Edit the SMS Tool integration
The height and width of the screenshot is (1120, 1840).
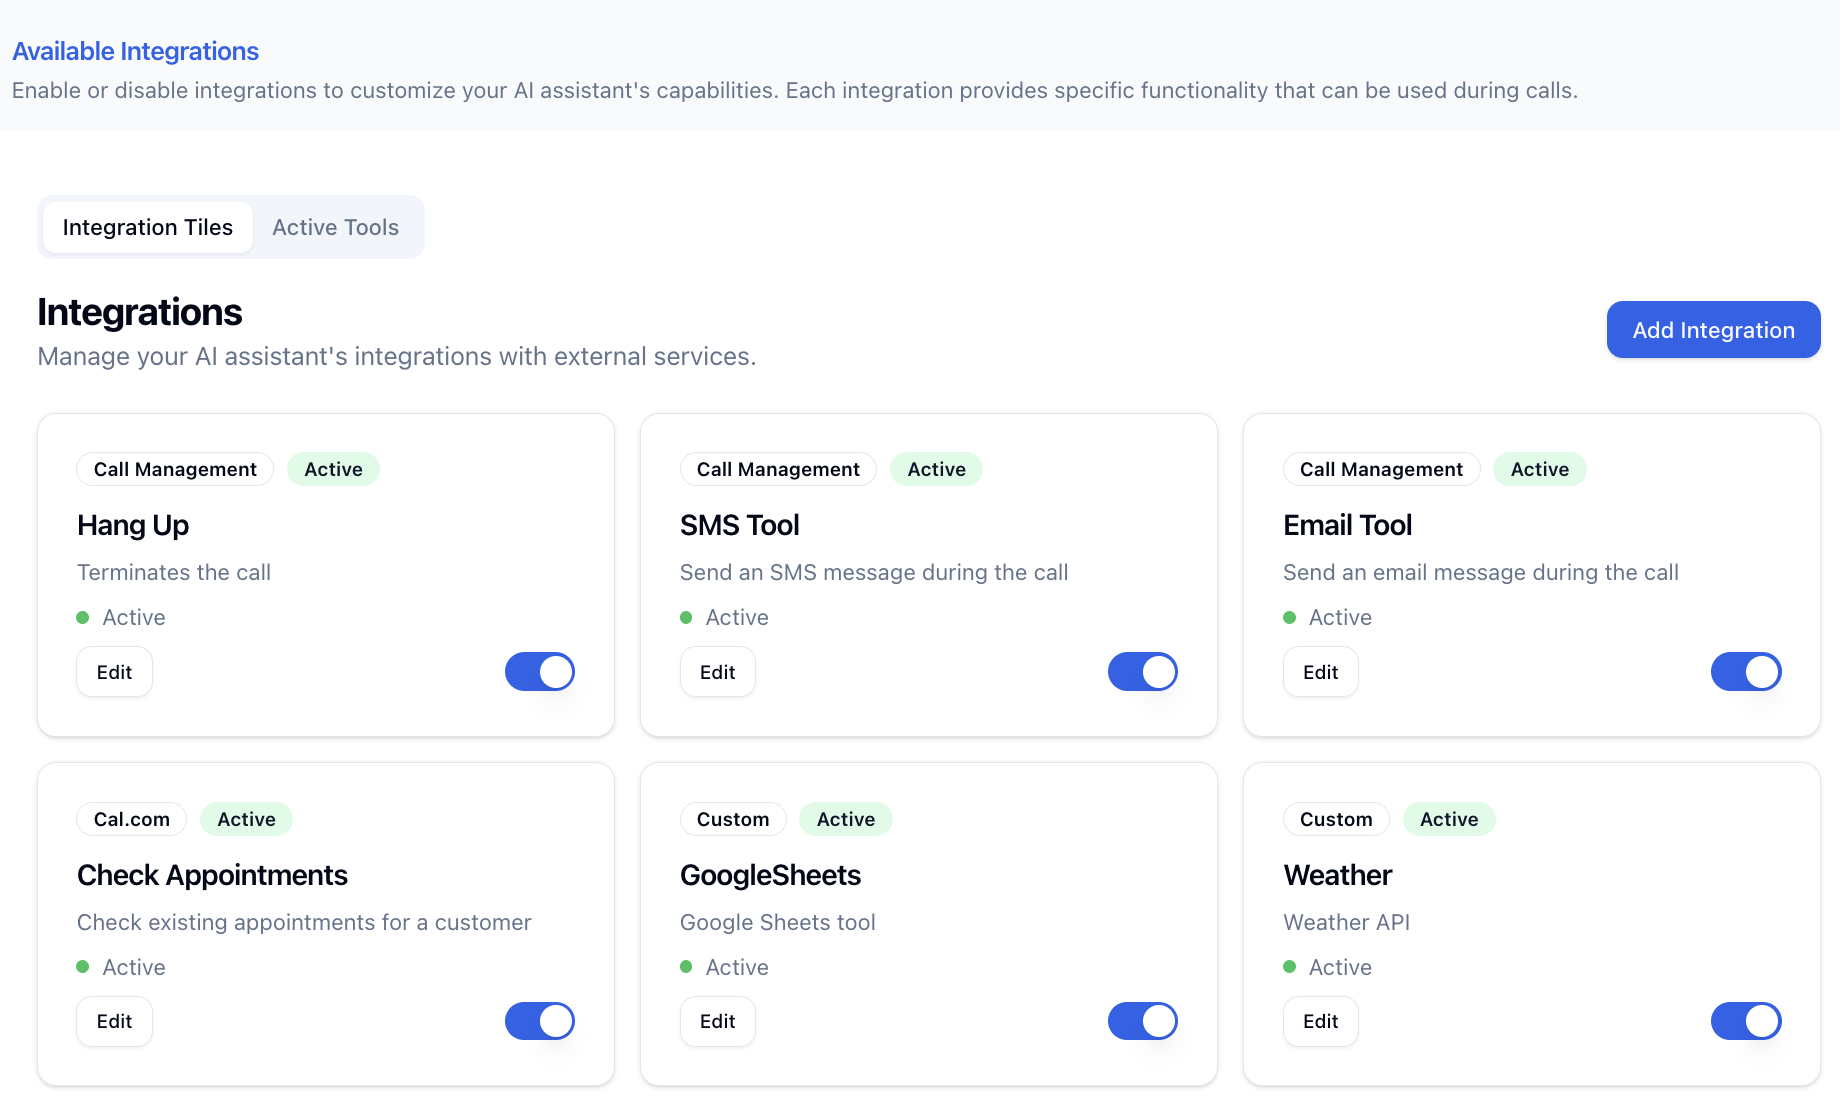pos(717,671)
